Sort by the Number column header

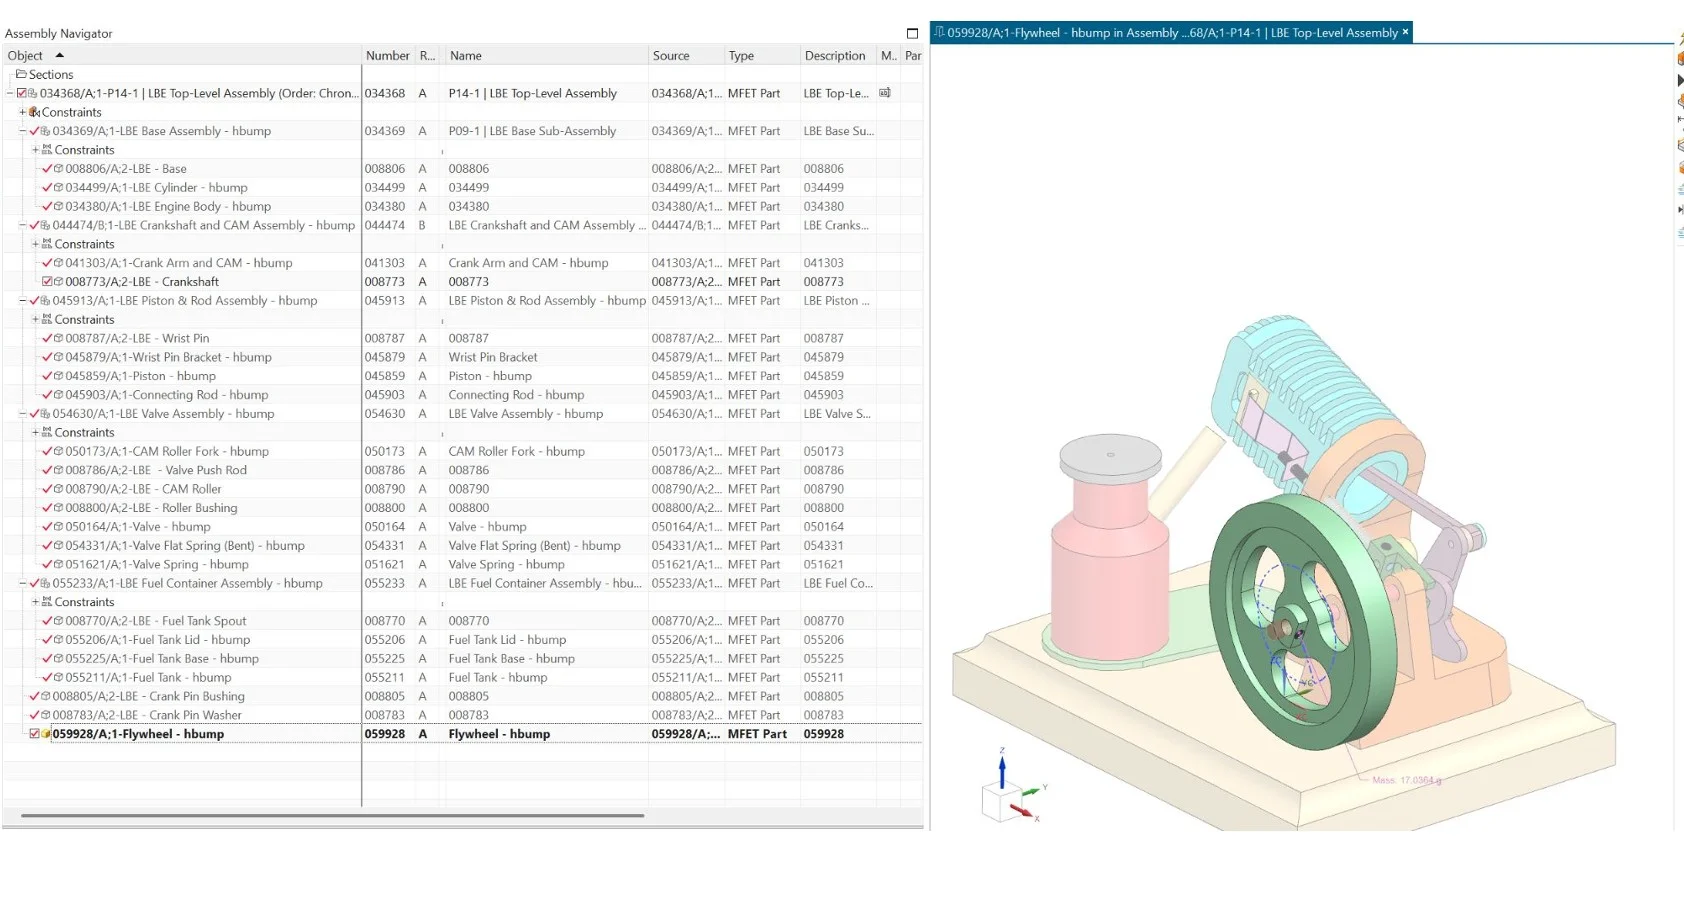tap(388, 56)
